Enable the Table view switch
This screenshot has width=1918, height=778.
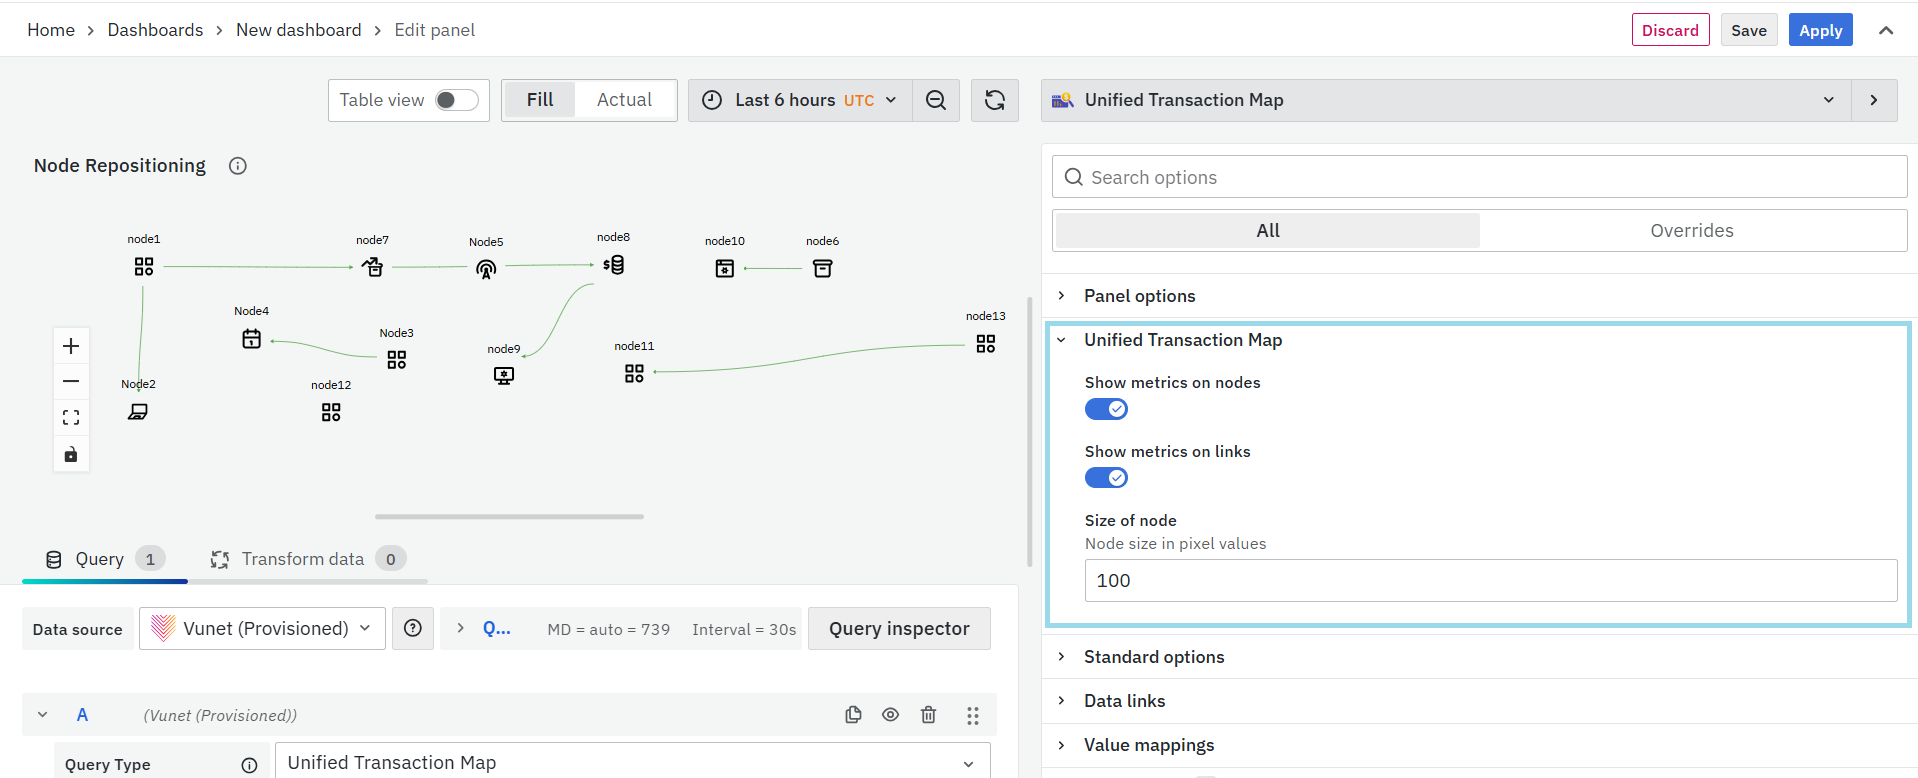tap(457, 100)
